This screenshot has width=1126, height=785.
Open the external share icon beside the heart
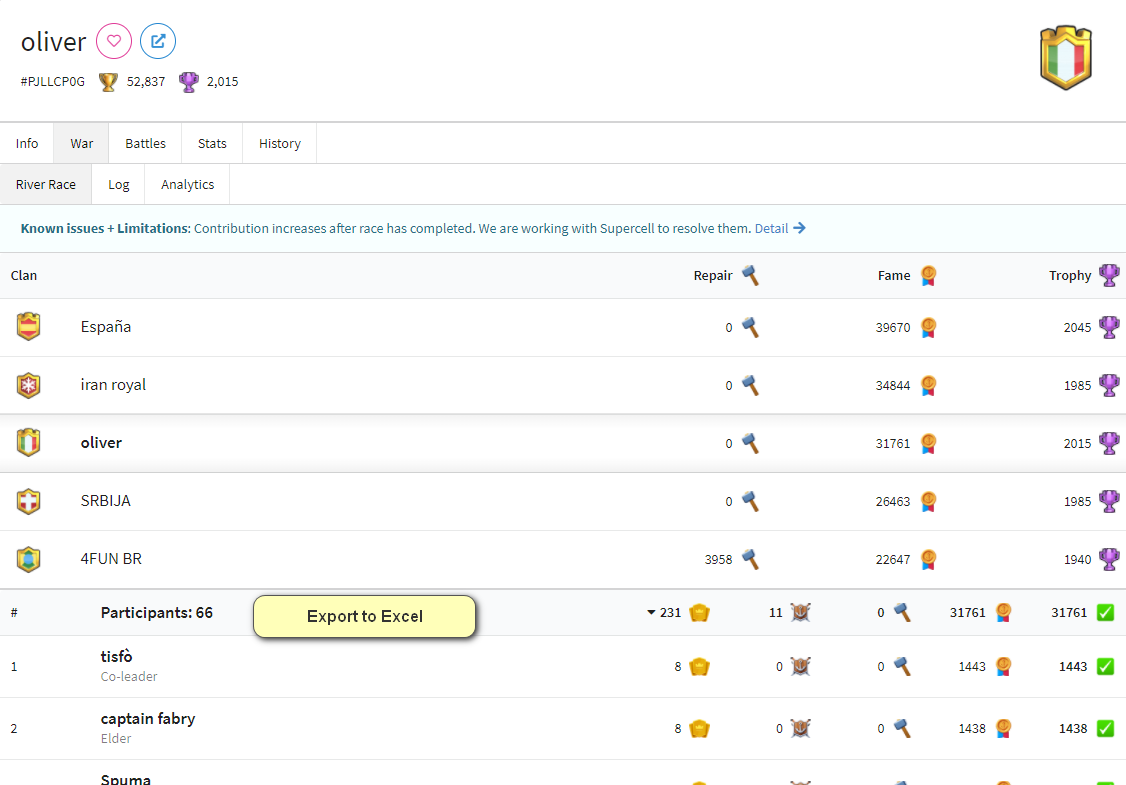158,41
